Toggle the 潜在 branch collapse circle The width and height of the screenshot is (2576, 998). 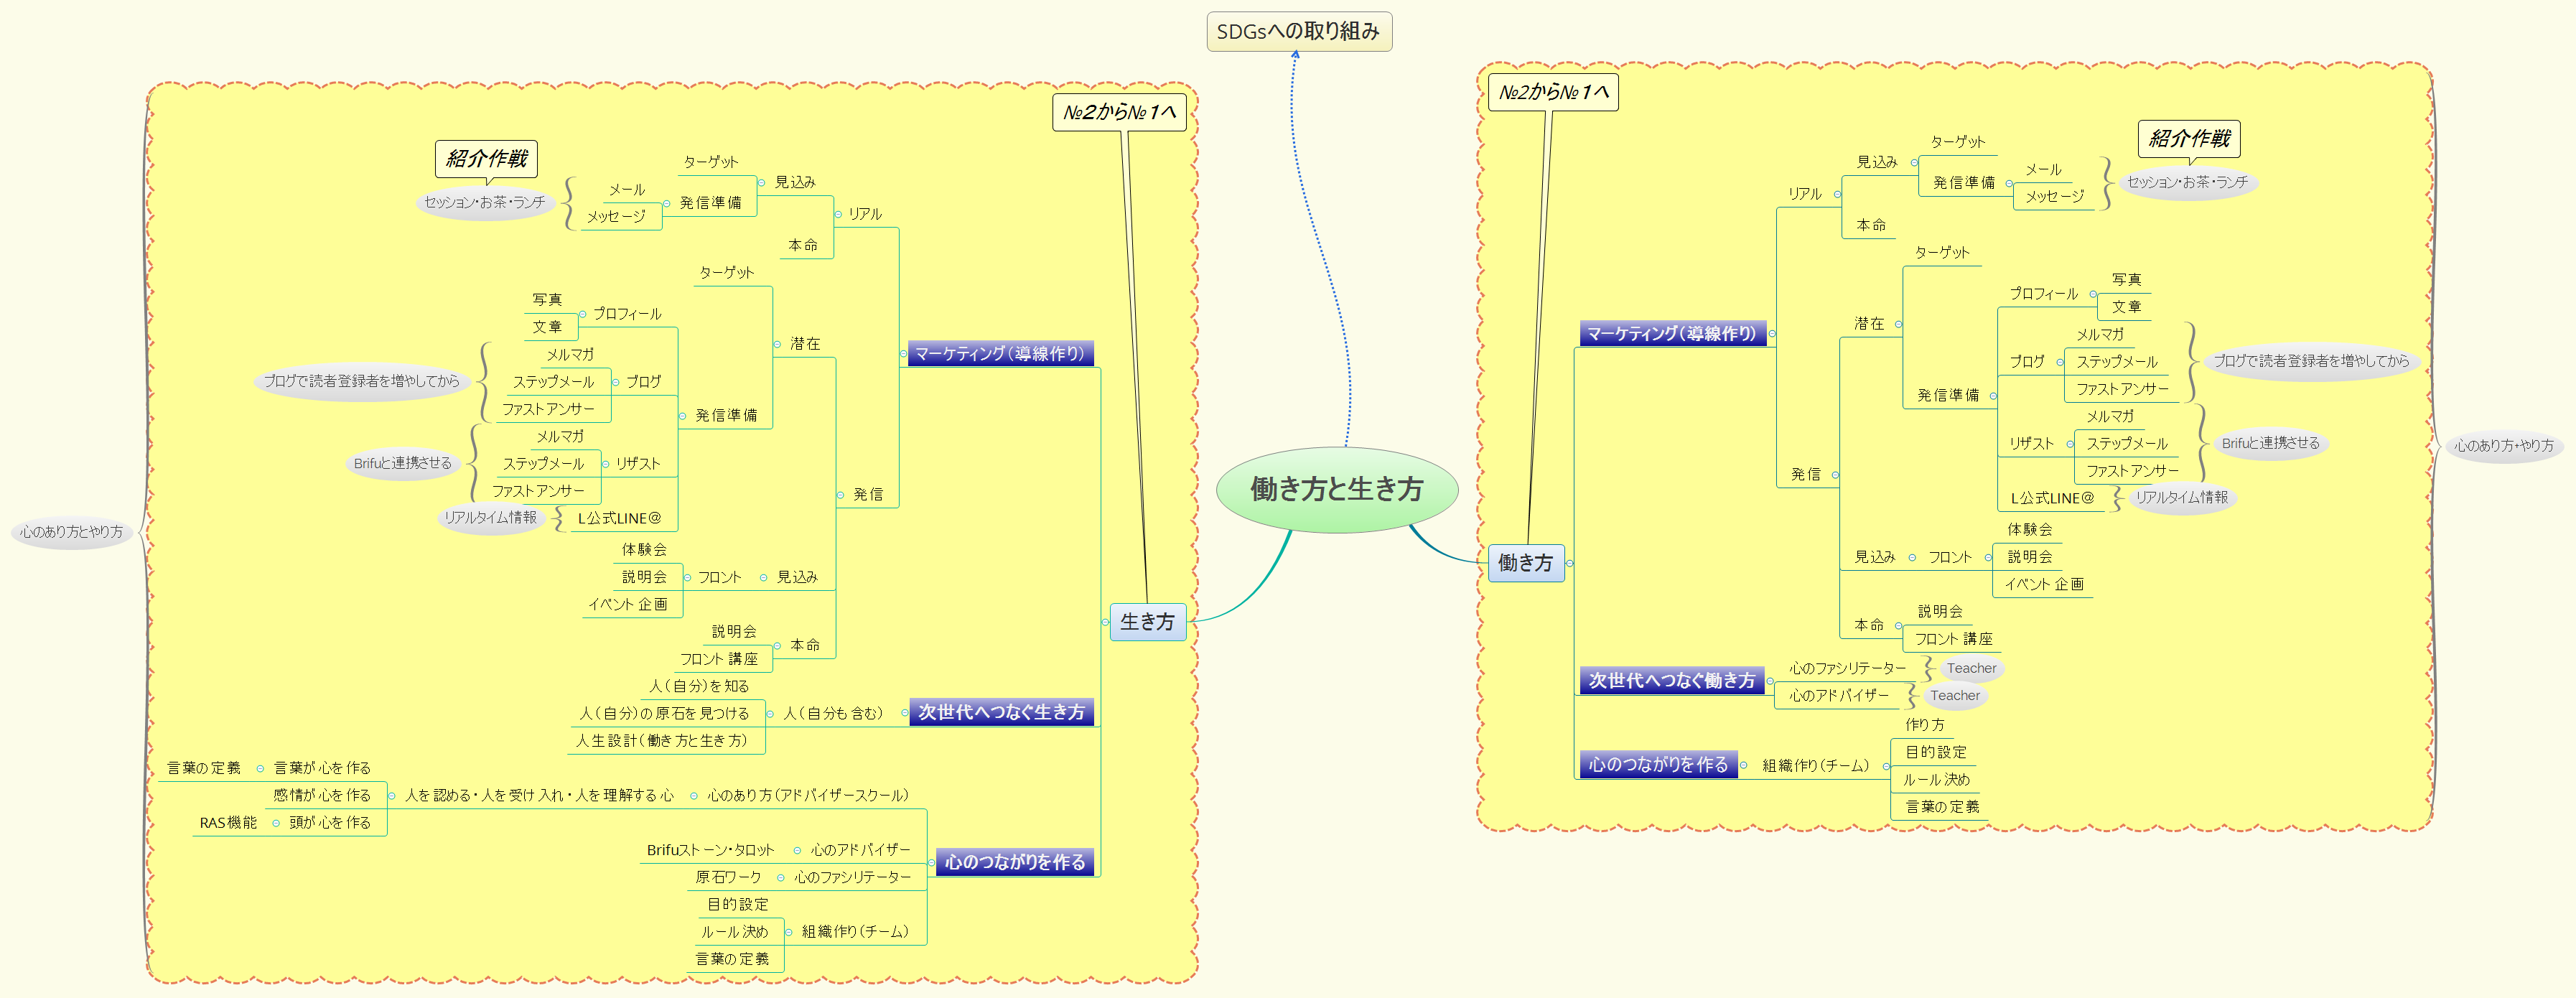(777, 344)
